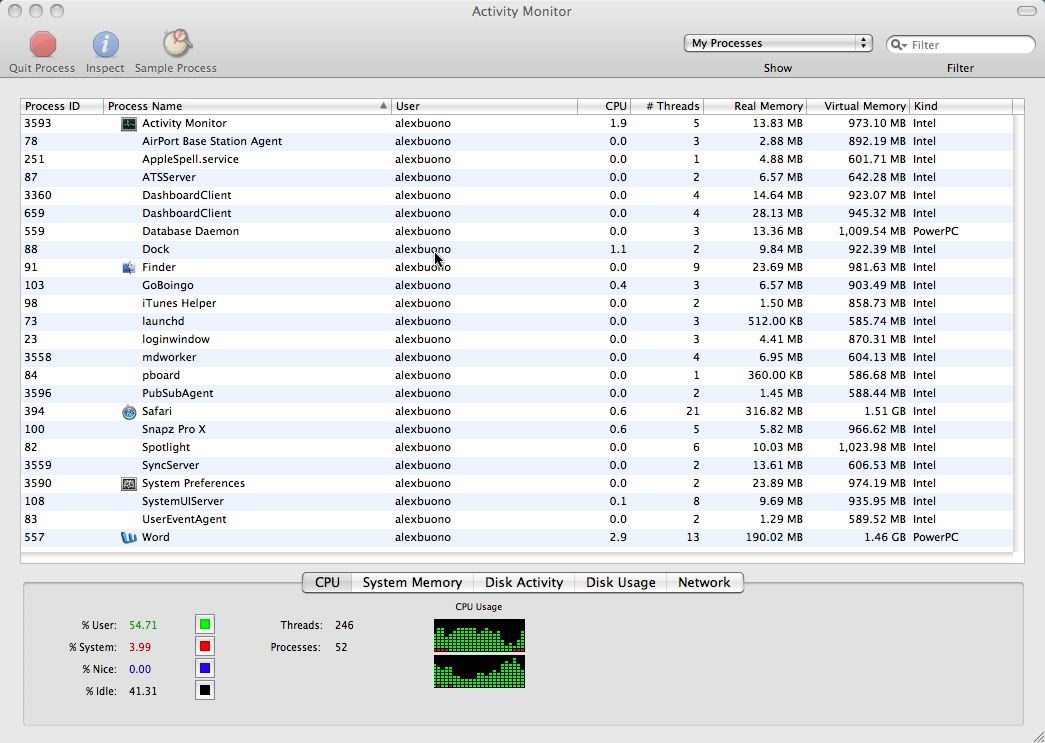The height and width of the screenshot is (743, 1045).
Task: Select the AirPort Base Station Agent process
Action: click(x=517, y=141)
